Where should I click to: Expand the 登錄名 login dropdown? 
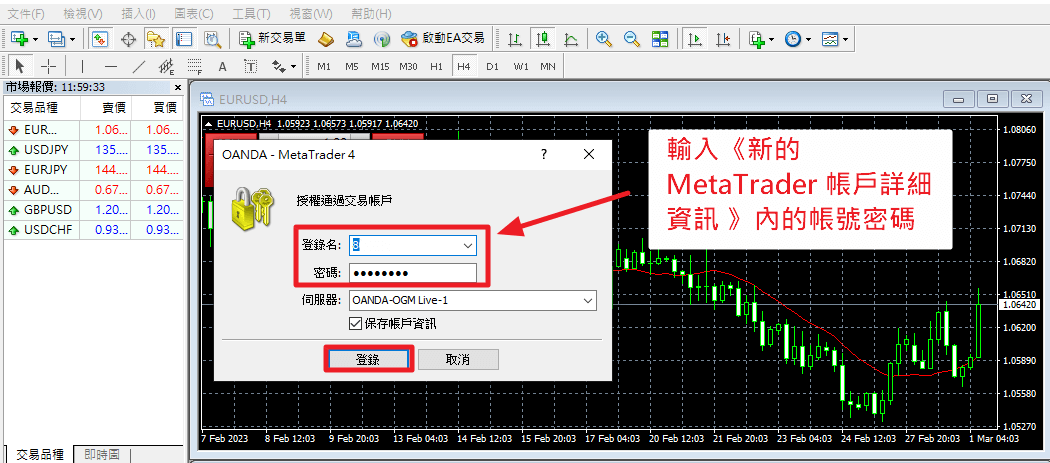point(467,246)
